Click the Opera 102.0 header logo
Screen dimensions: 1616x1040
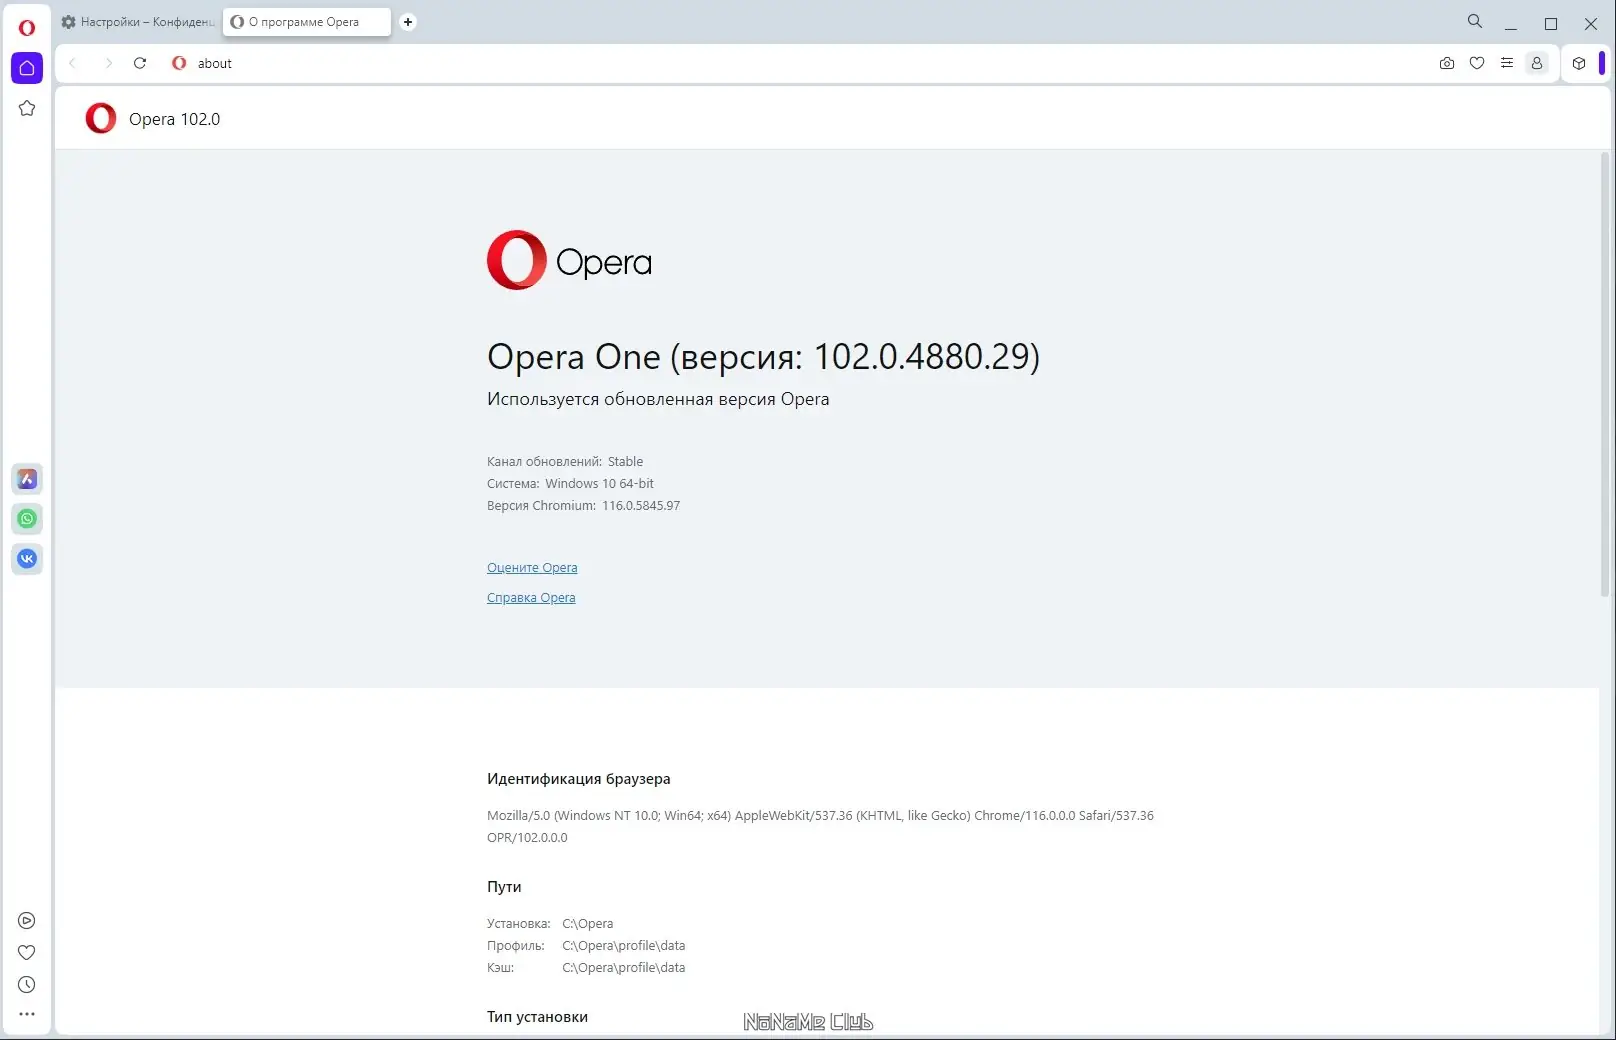click(101, 119)
